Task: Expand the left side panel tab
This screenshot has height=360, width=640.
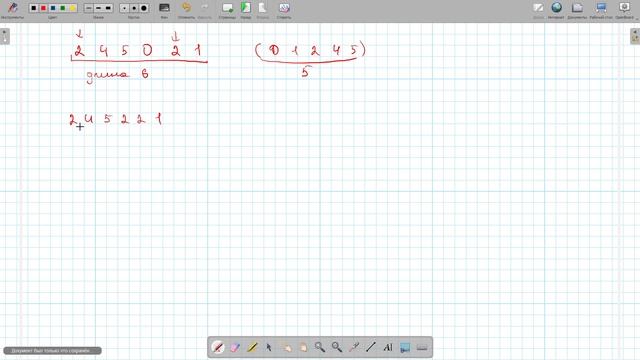Action: click(x=4, y=36)
